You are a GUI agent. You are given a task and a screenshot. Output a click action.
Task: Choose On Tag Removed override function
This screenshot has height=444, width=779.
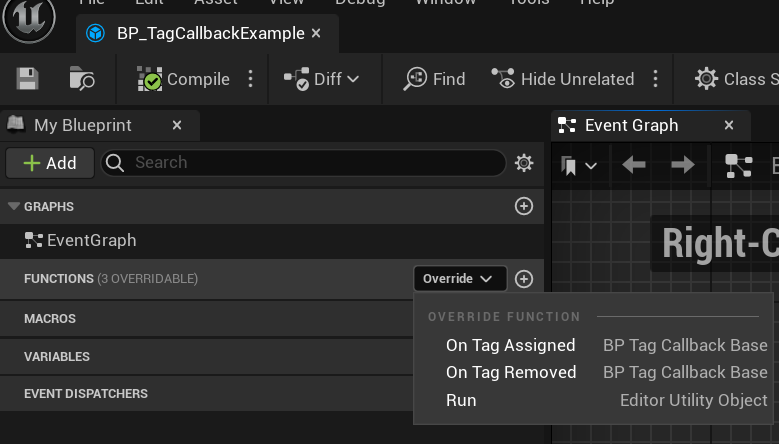pyautogui.click(x=510, y=372)
